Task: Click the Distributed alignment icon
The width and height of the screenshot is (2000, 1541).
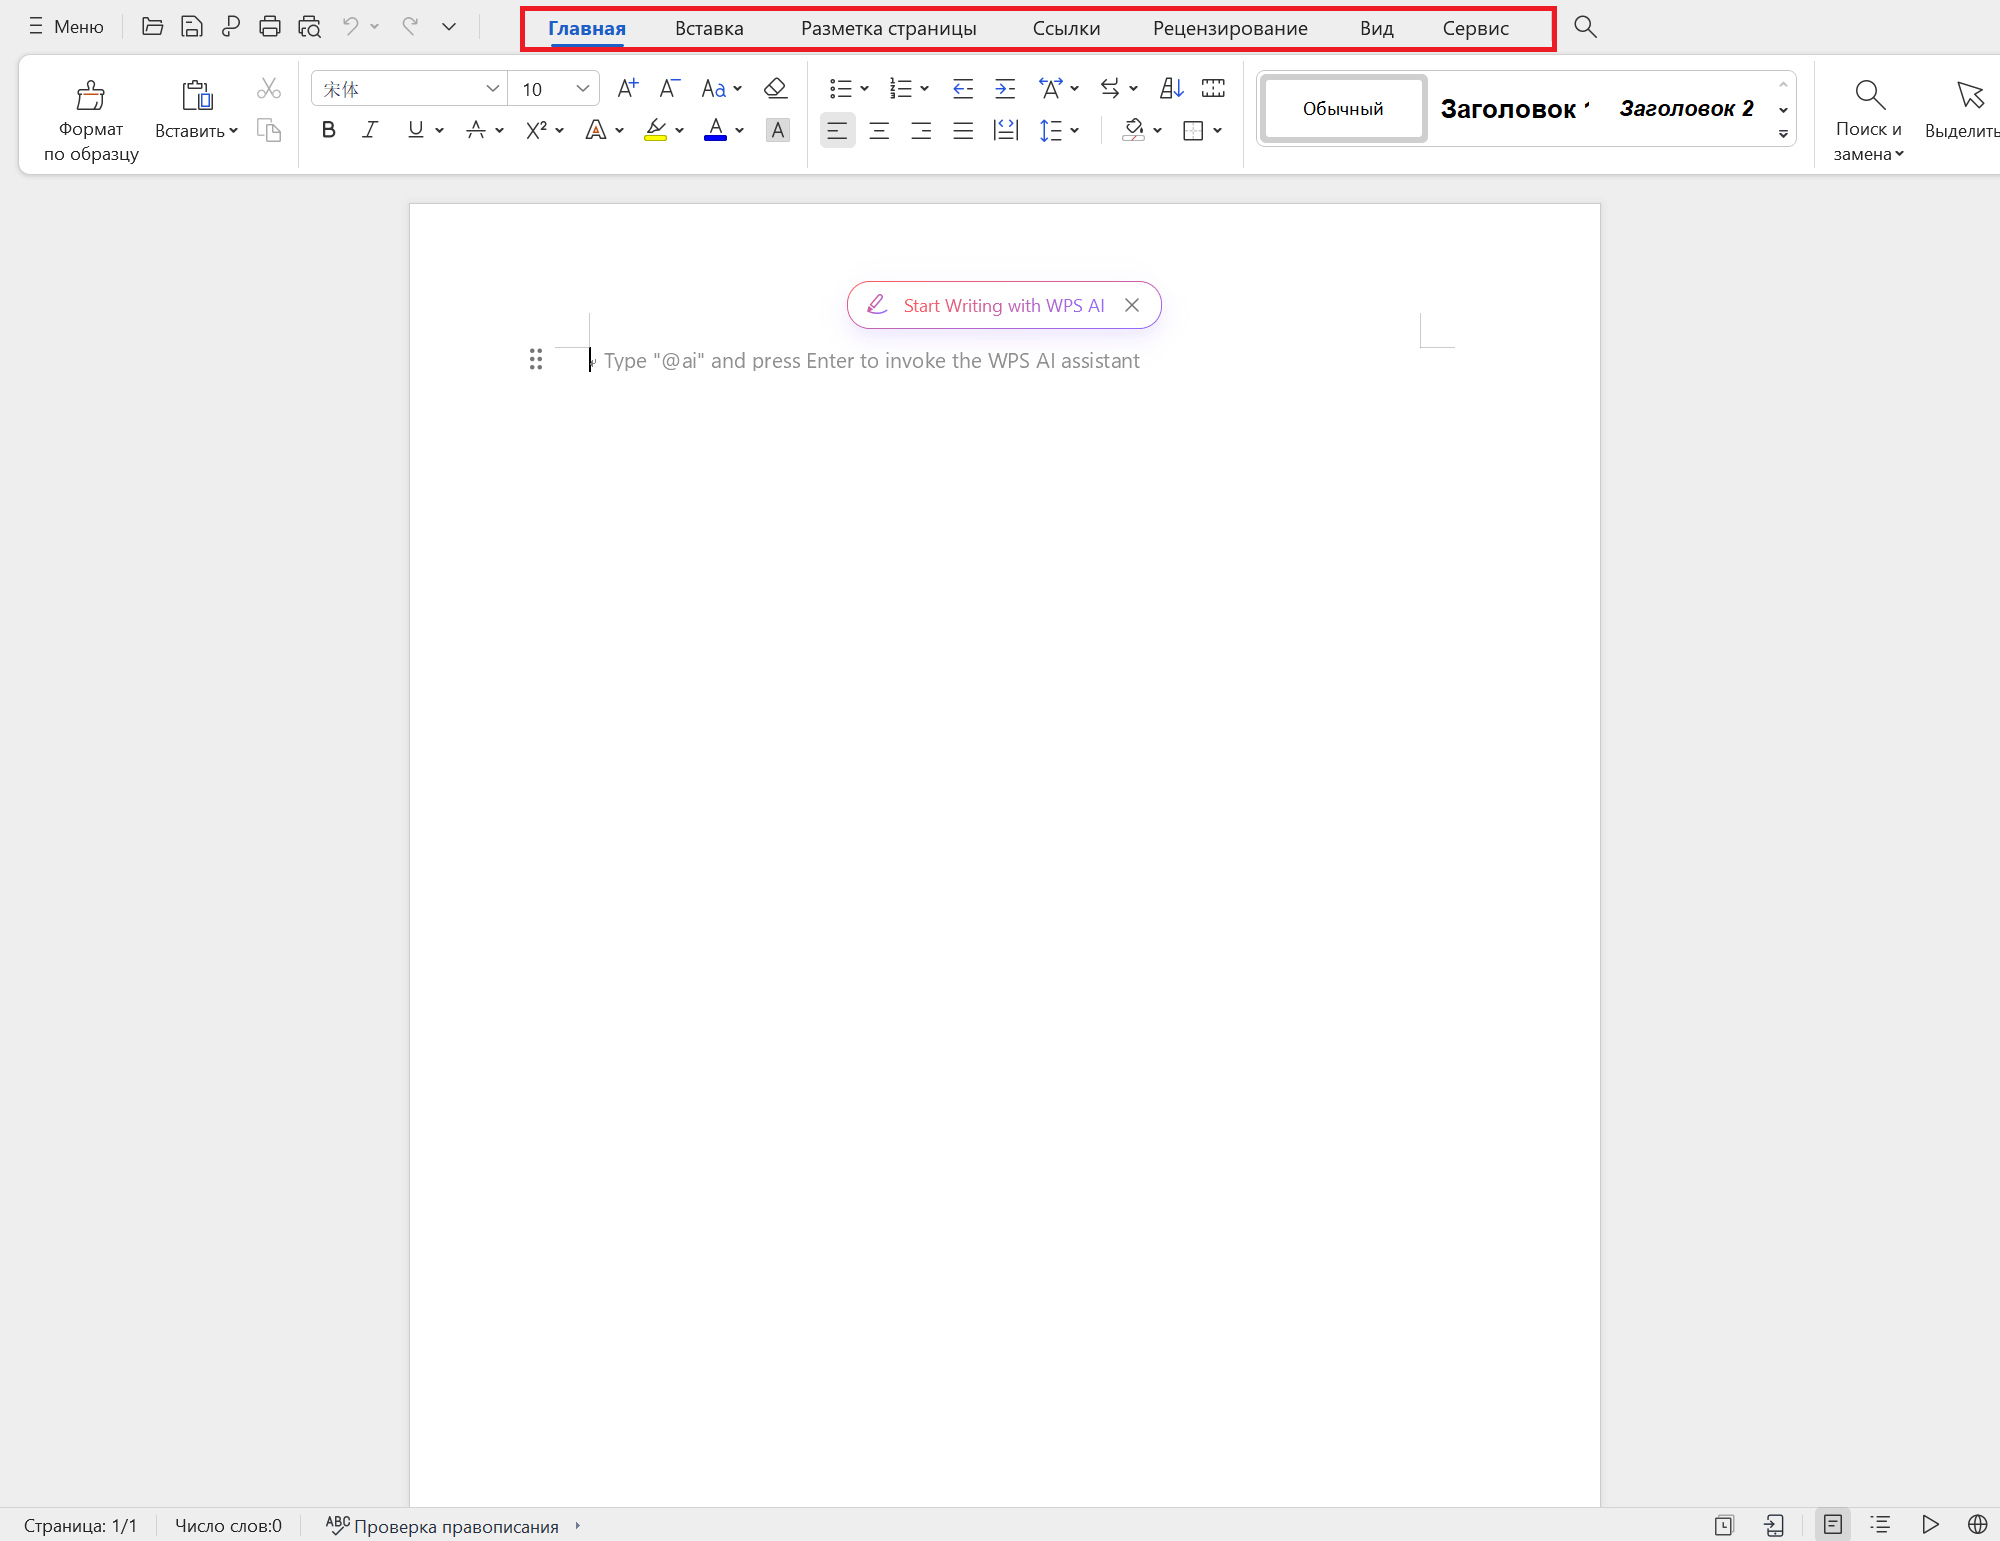Action: [x=1005, y=130]
